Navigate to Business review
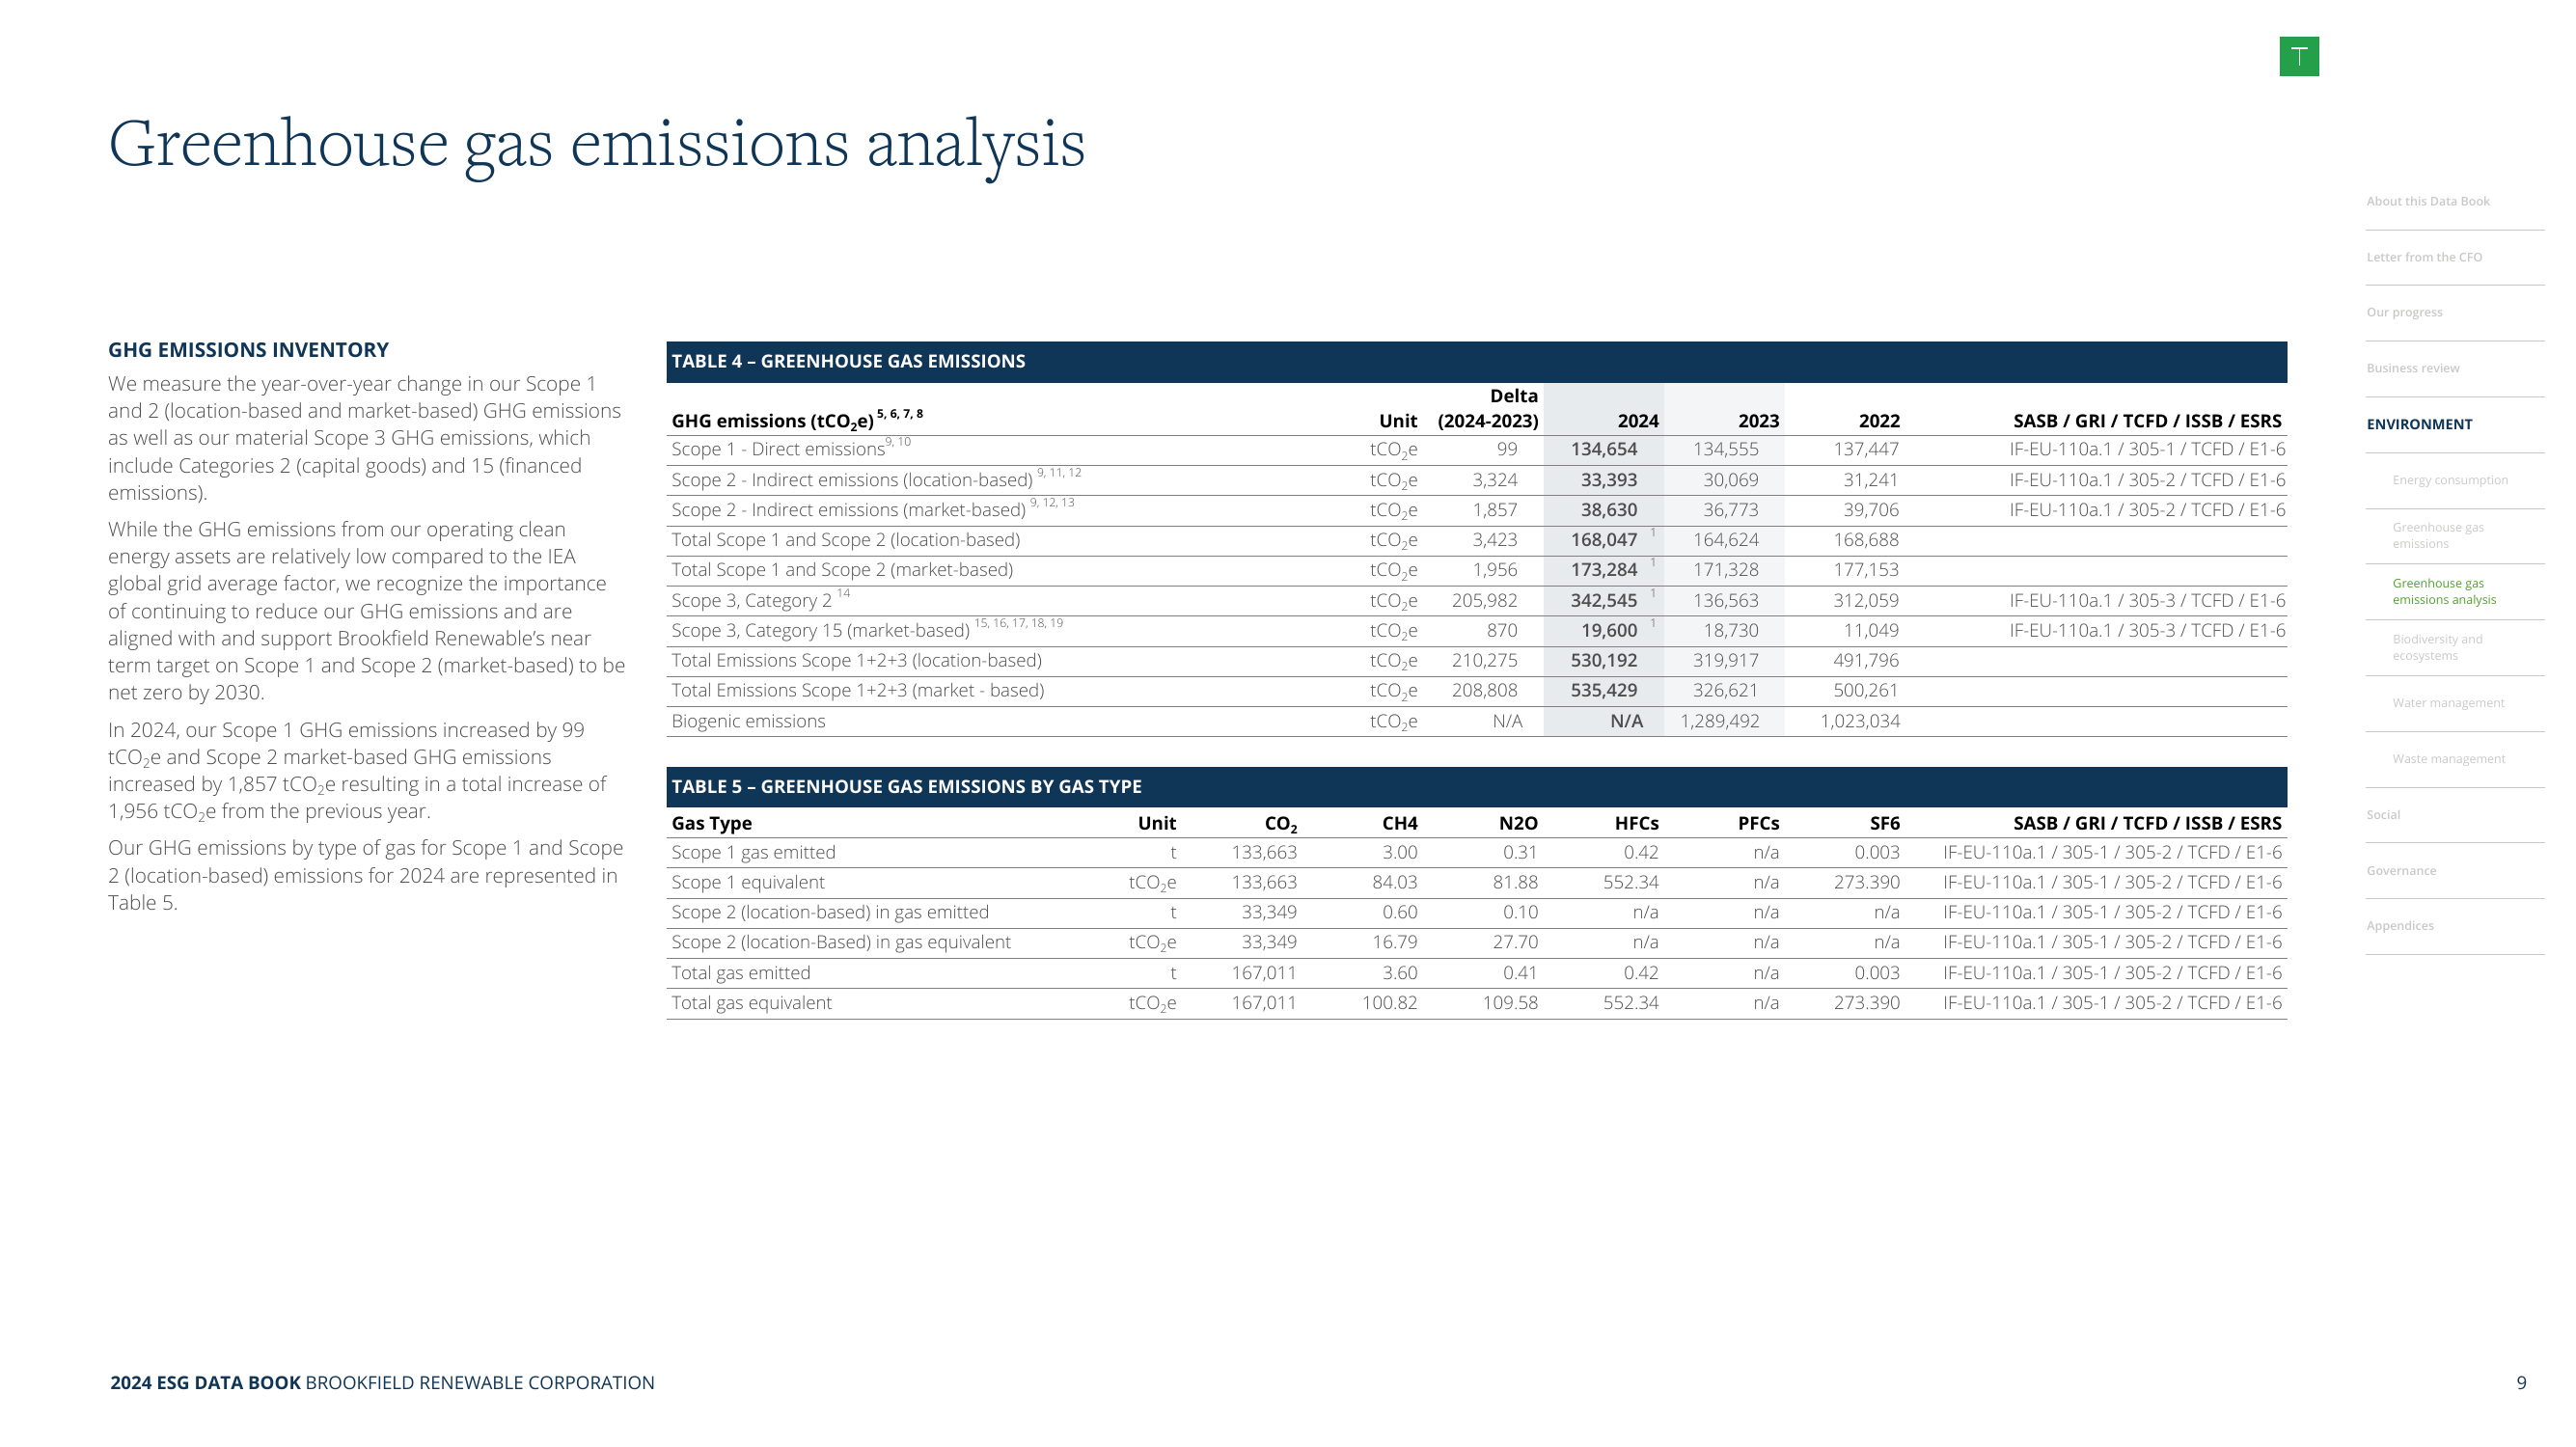 (x=2412, y=368)
